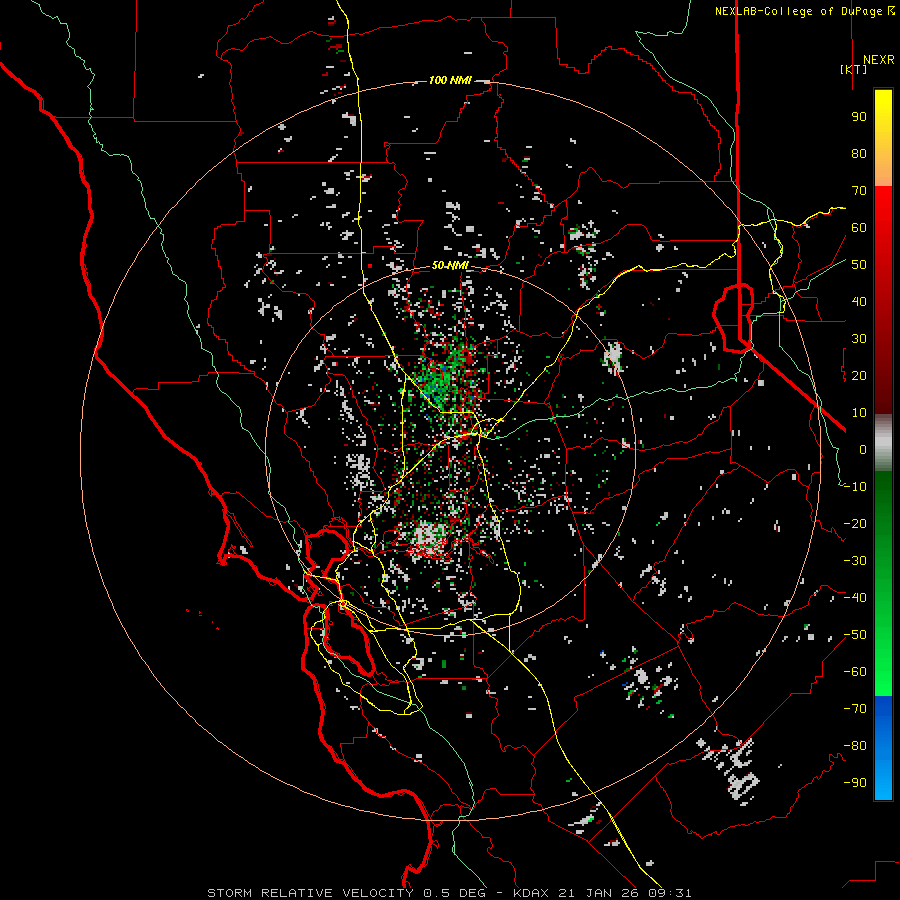Image resolution: width=900 pixels, height=900 pixels.
Task: Click the 80 value on velocity scale
Action: [859, 154]
